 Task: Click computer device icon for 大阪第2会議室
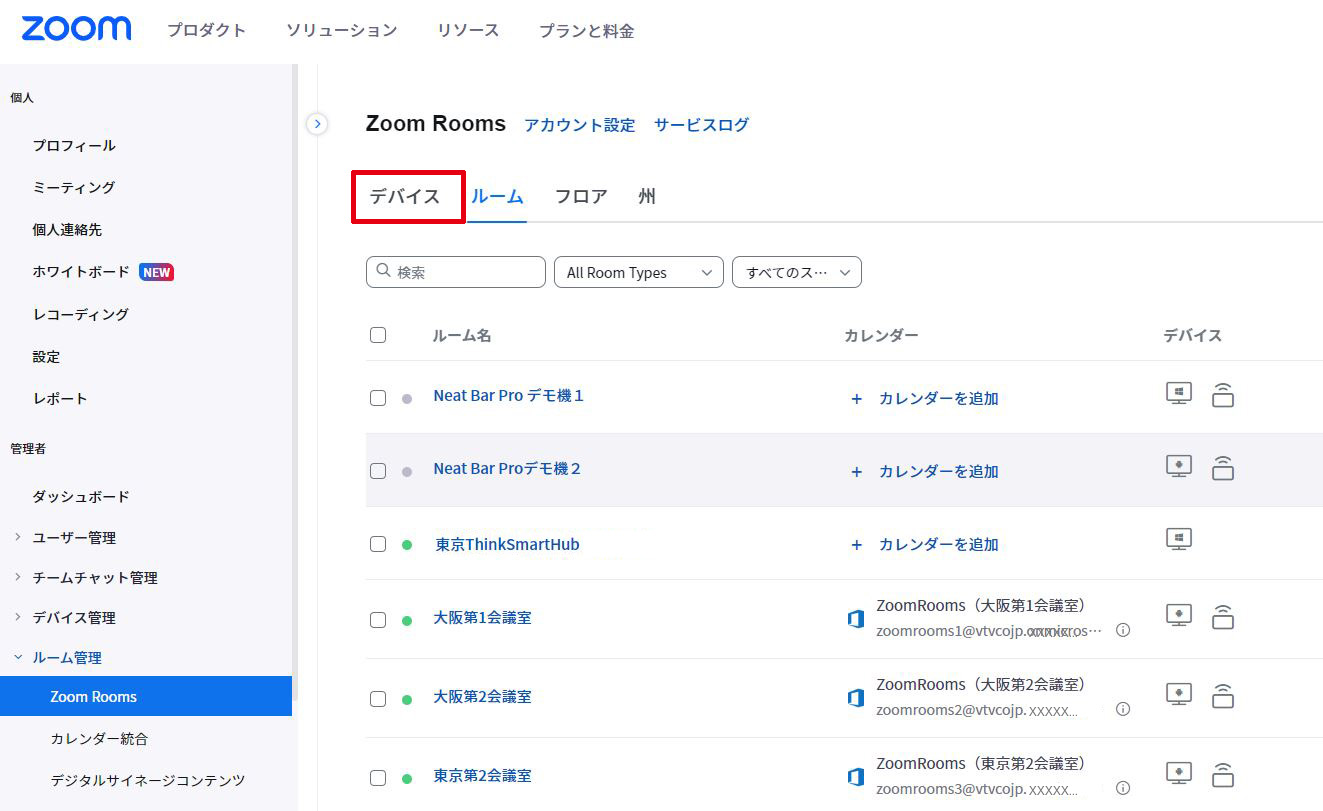[1179, 694]
